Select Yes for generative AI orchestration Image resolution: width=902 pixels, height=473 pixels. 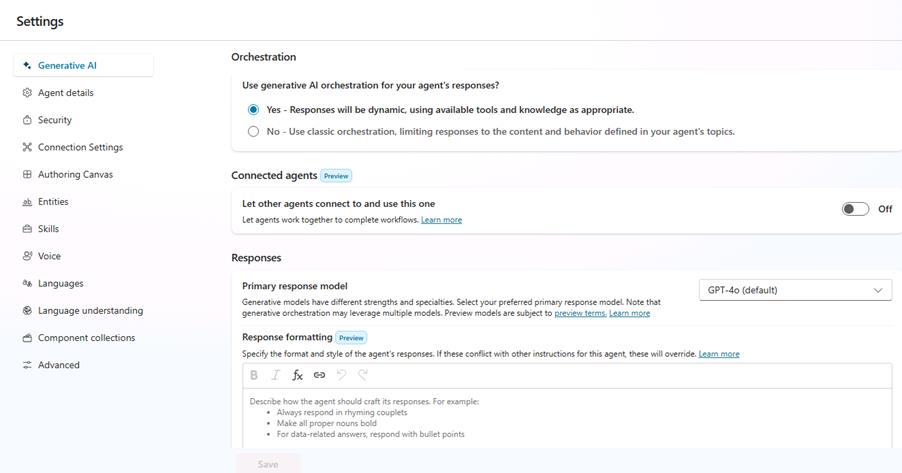(x=253, y=109)
